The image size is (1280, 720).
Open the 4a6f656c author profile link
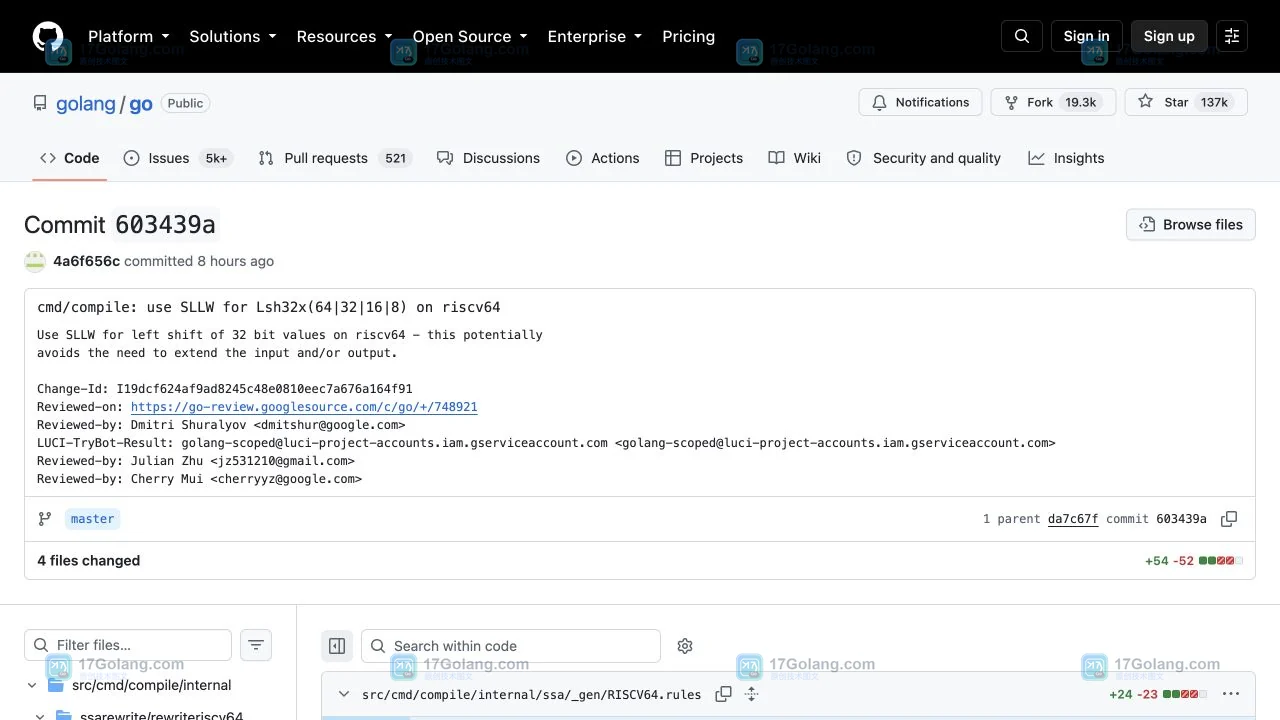click(x=86, y=261)
